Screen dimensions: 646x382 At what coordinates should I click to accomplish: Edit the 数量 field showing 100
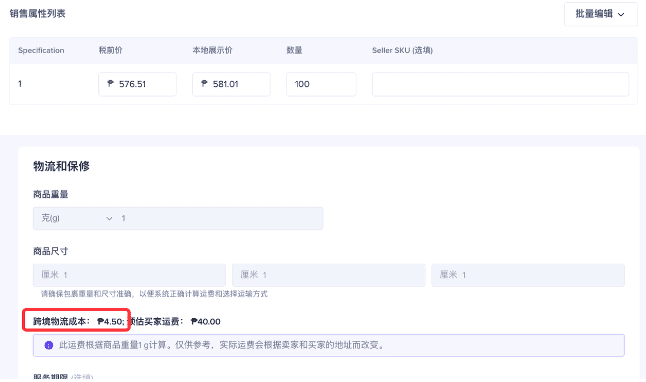tap(321, 84)
